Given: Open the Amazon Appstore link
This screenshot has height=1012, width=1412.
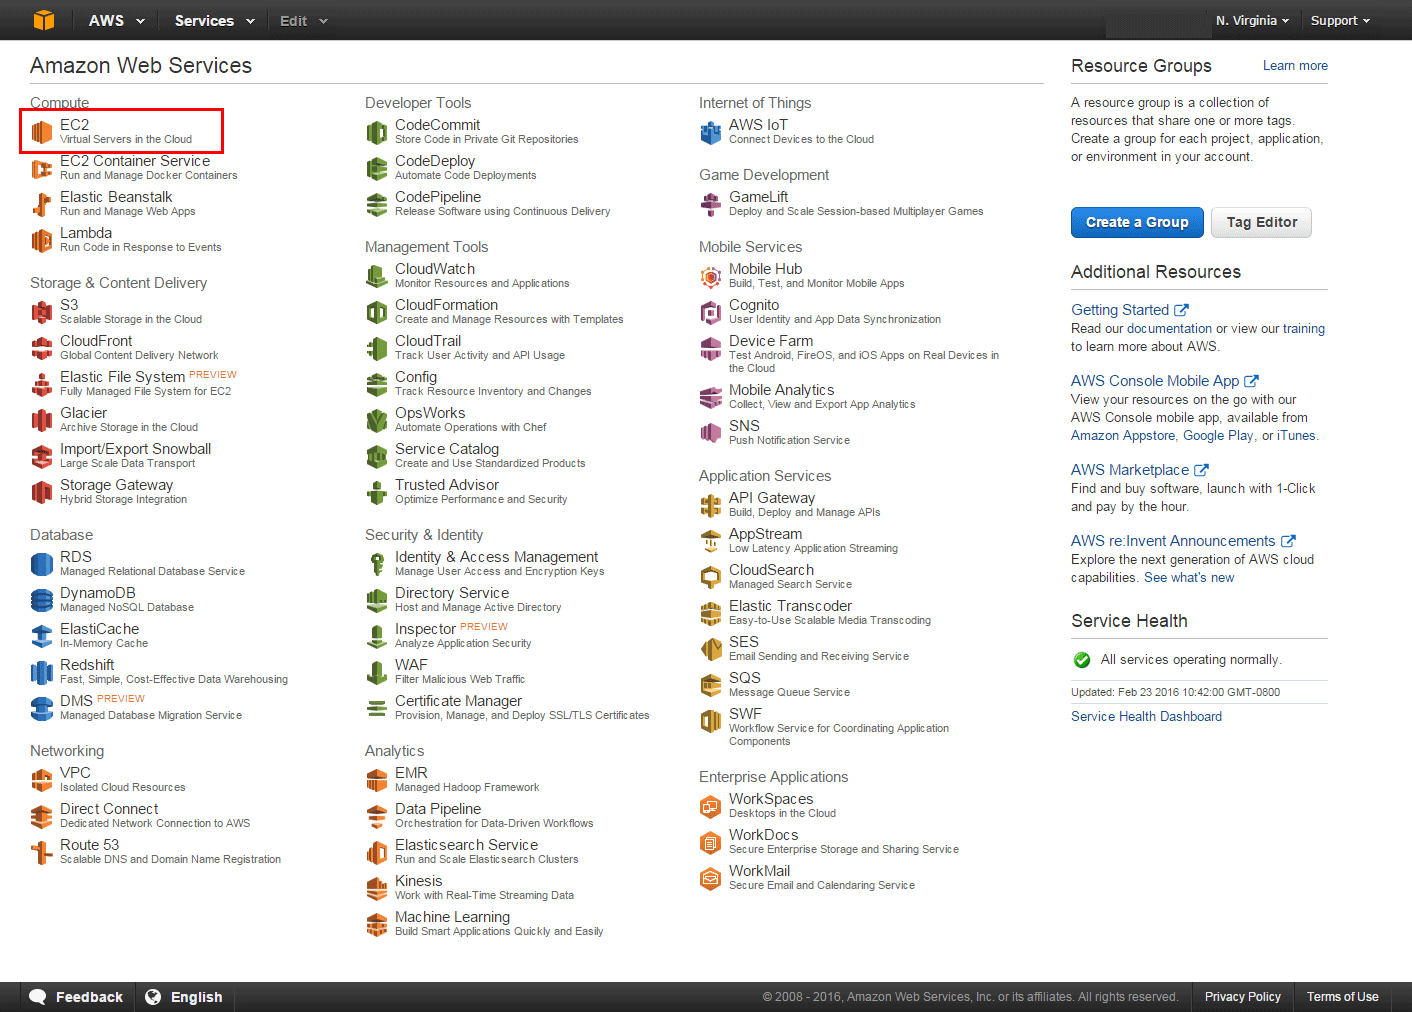Looking at the screenshot, I should click(1123, 436).
